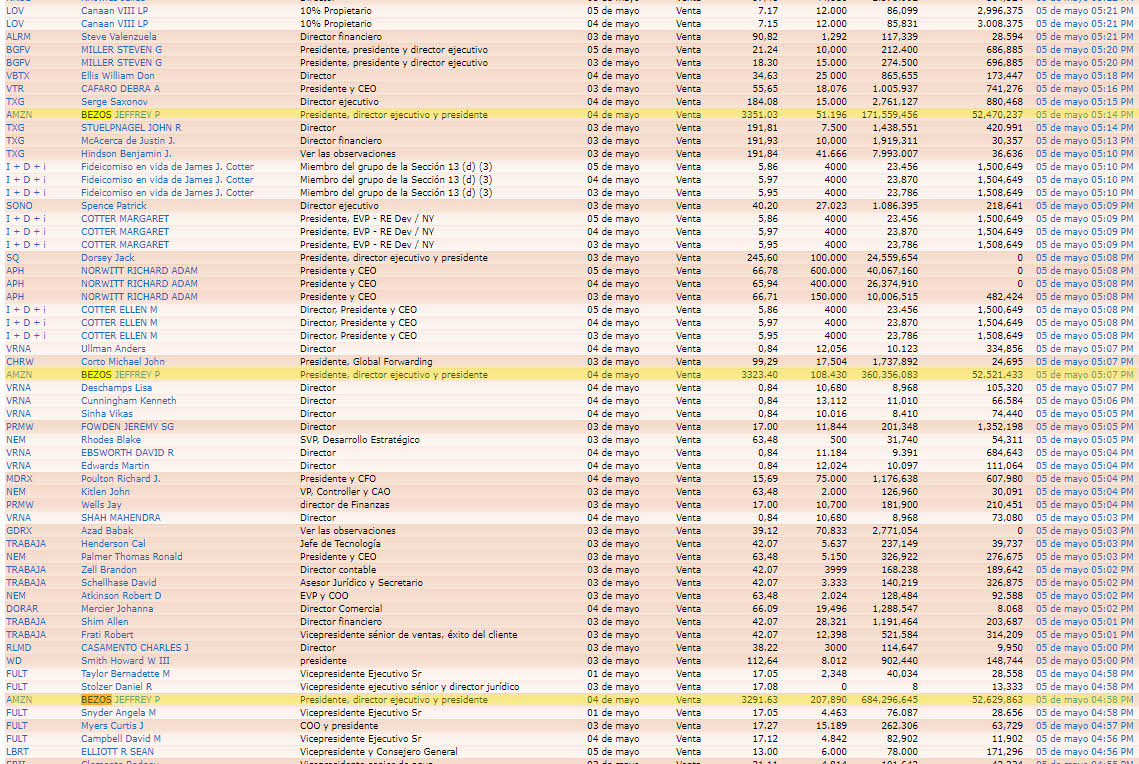1139x764 pixels.
Task: Open Corto Michael John's link
Action: tap(123, 361)
